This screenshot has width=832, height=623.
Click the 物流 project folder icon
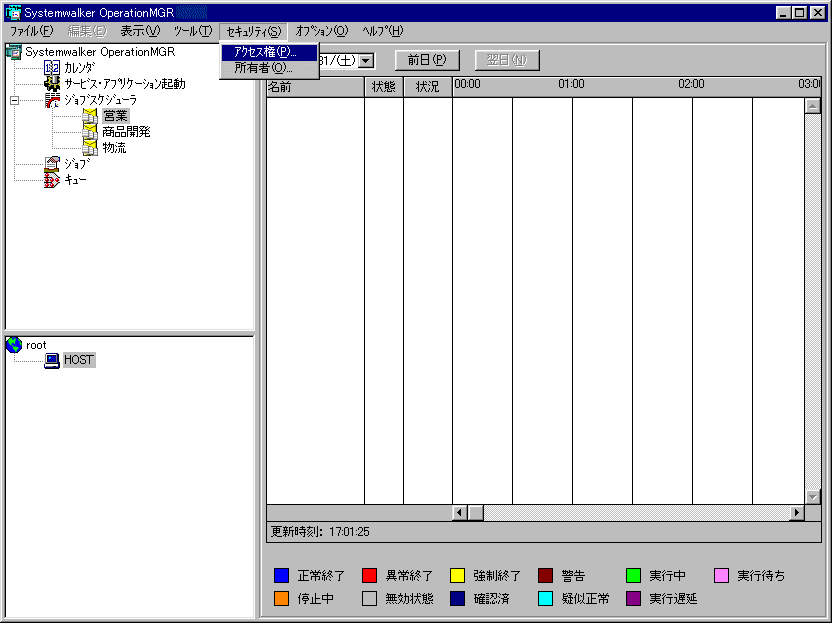[90, 148]
